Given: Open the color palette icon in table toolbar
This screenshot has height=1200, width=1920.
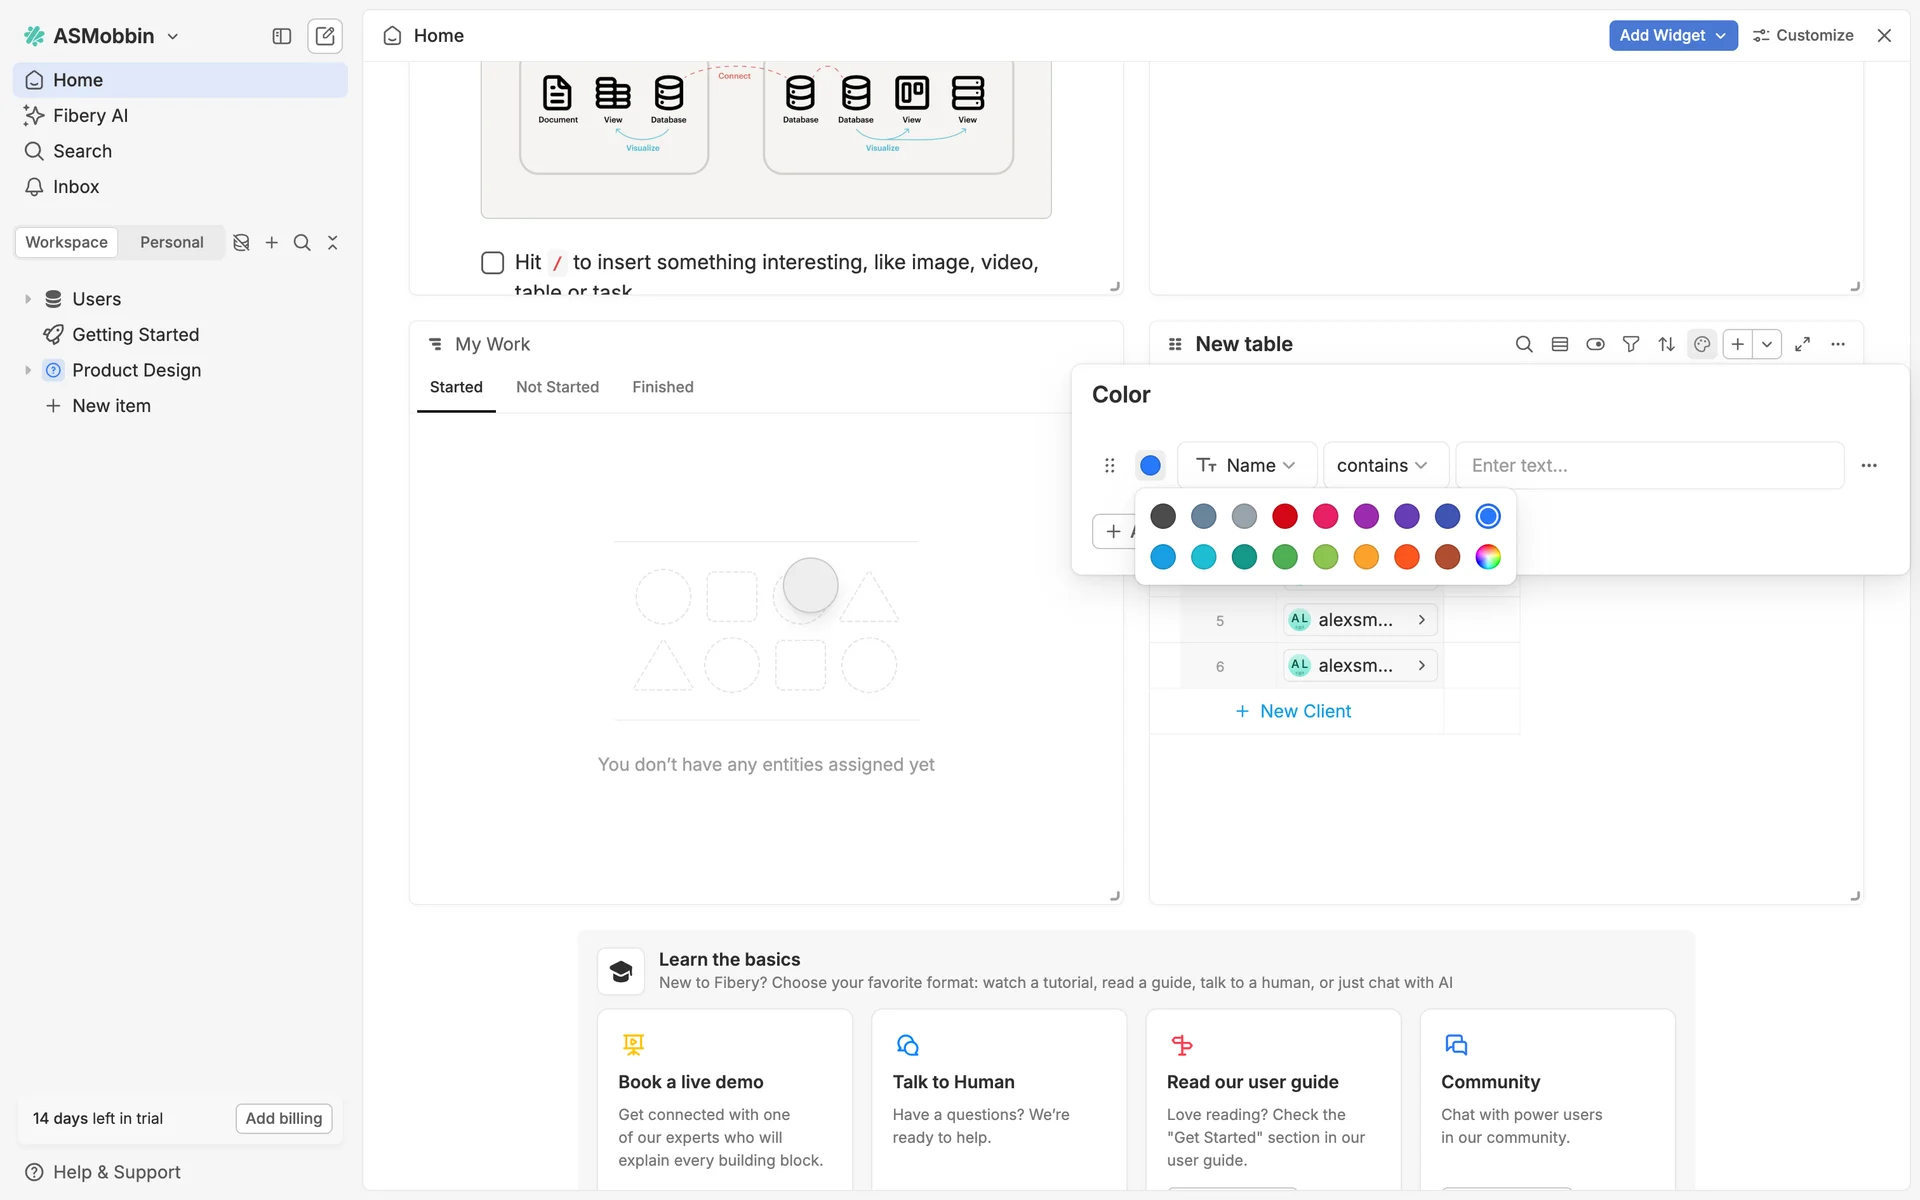Looking at the screenshot, I should click(1702, 344).
